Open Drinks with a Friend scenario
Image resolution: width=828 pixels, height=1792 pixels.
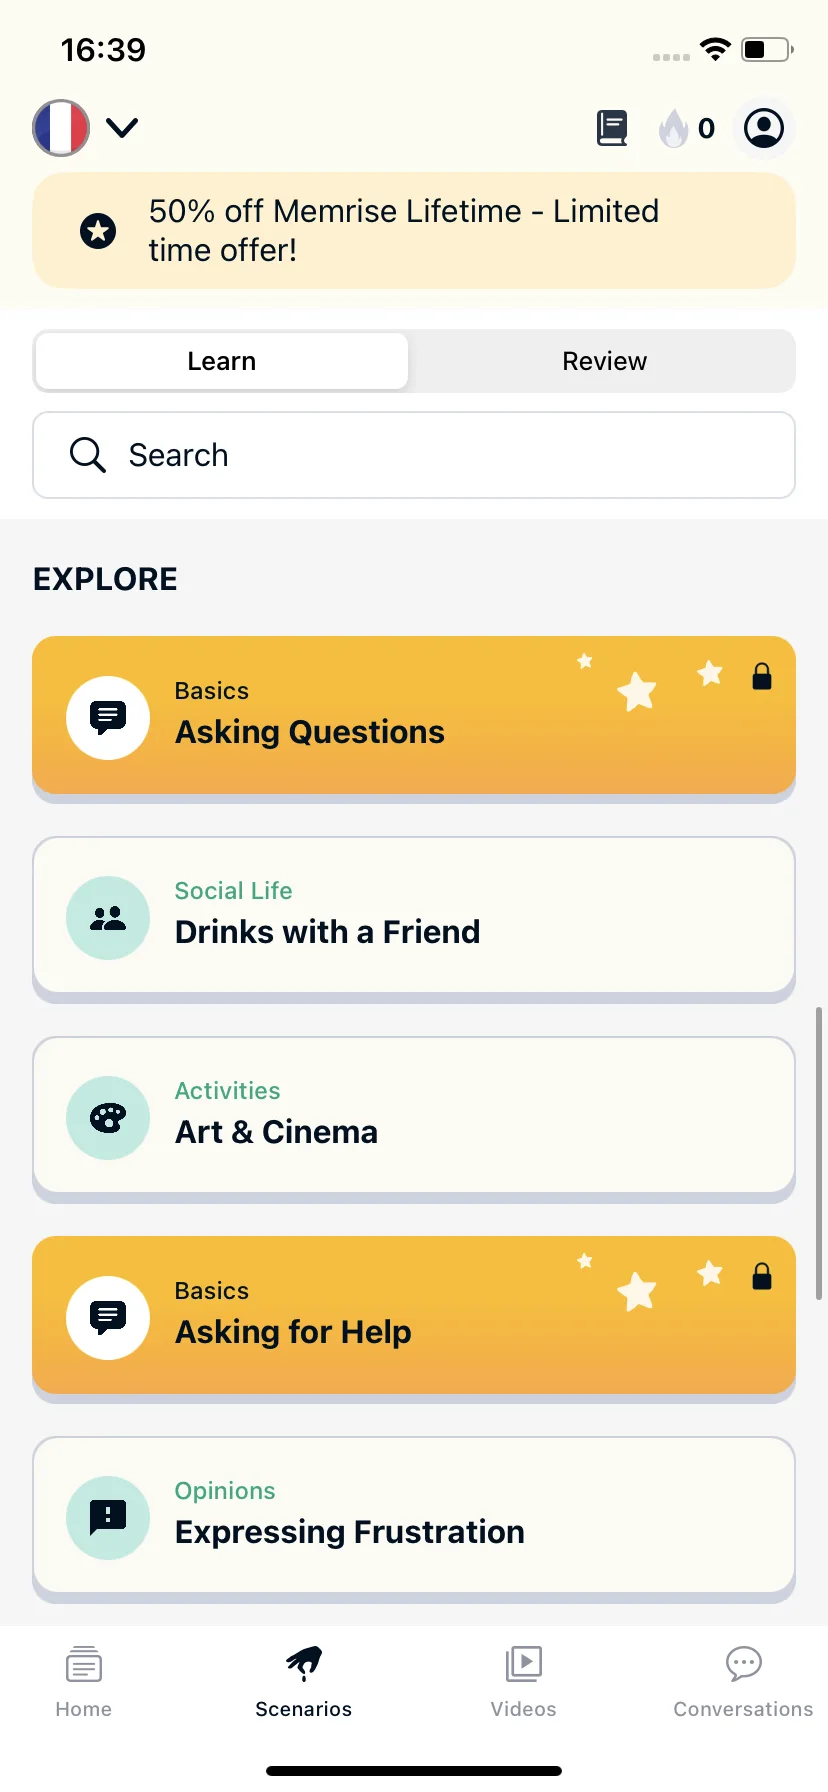(414, 916)
